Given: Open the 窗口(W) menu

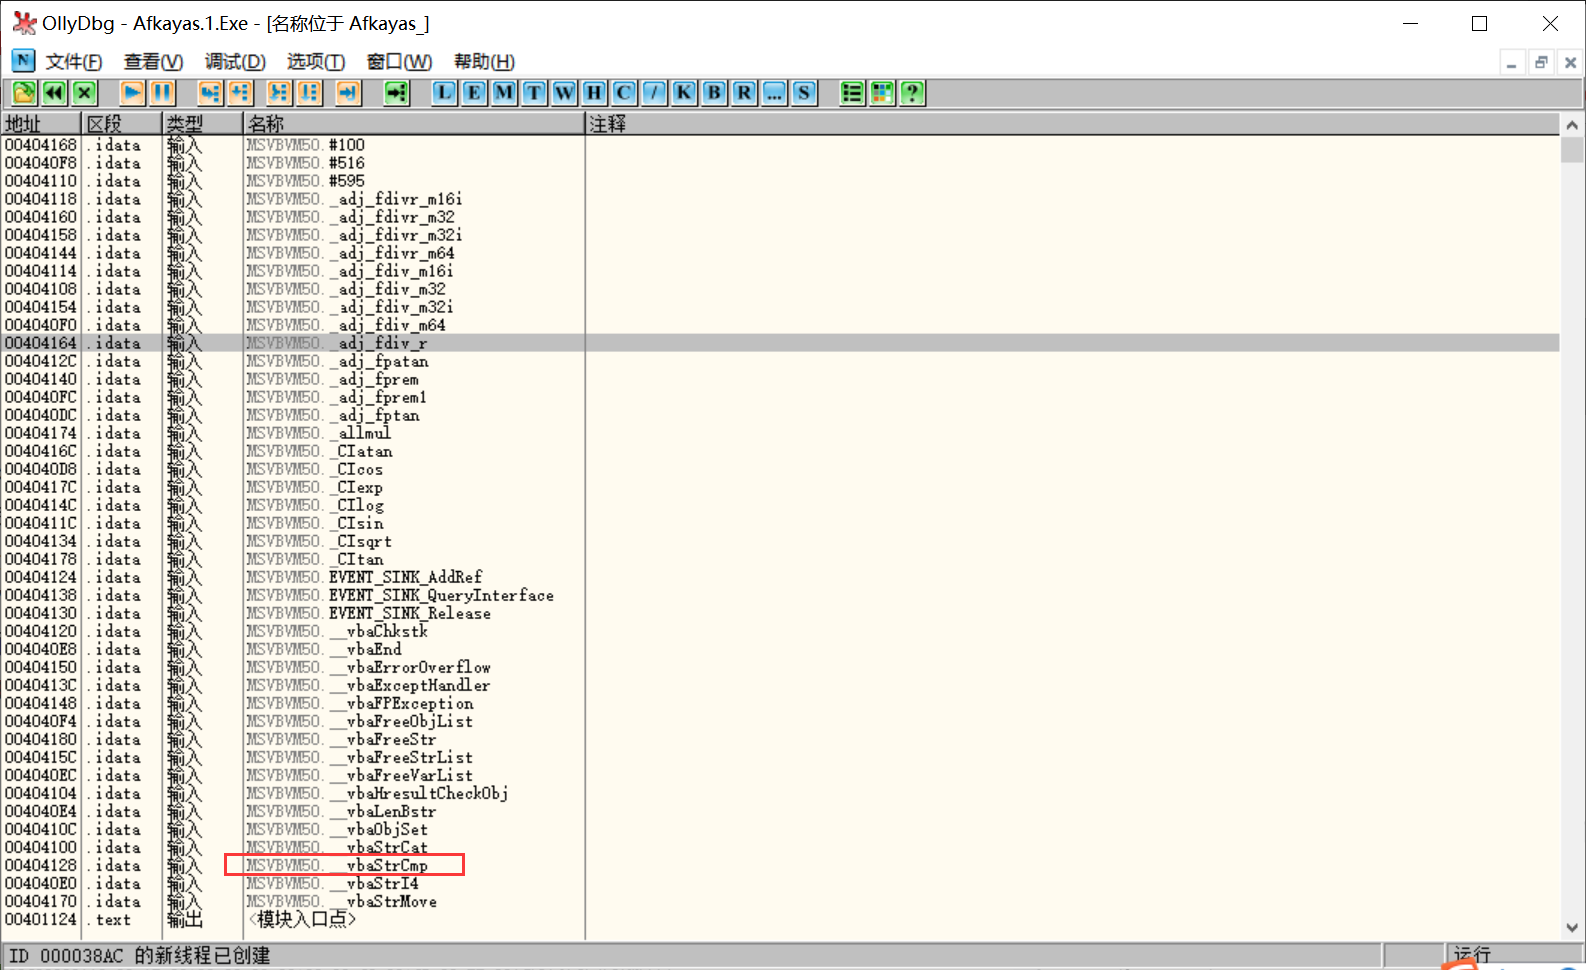Looking at the screenshot, I should click(x=399, y=61).
